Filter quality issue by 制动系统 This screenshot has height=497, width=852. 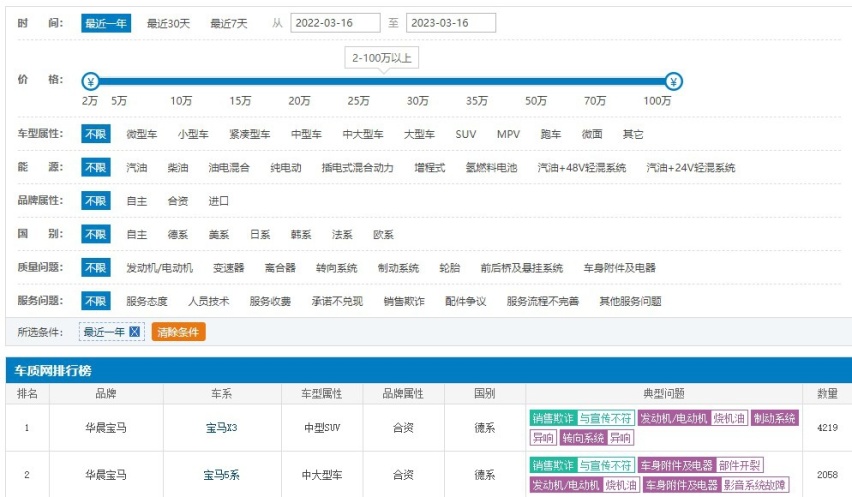tap(398, 268)
